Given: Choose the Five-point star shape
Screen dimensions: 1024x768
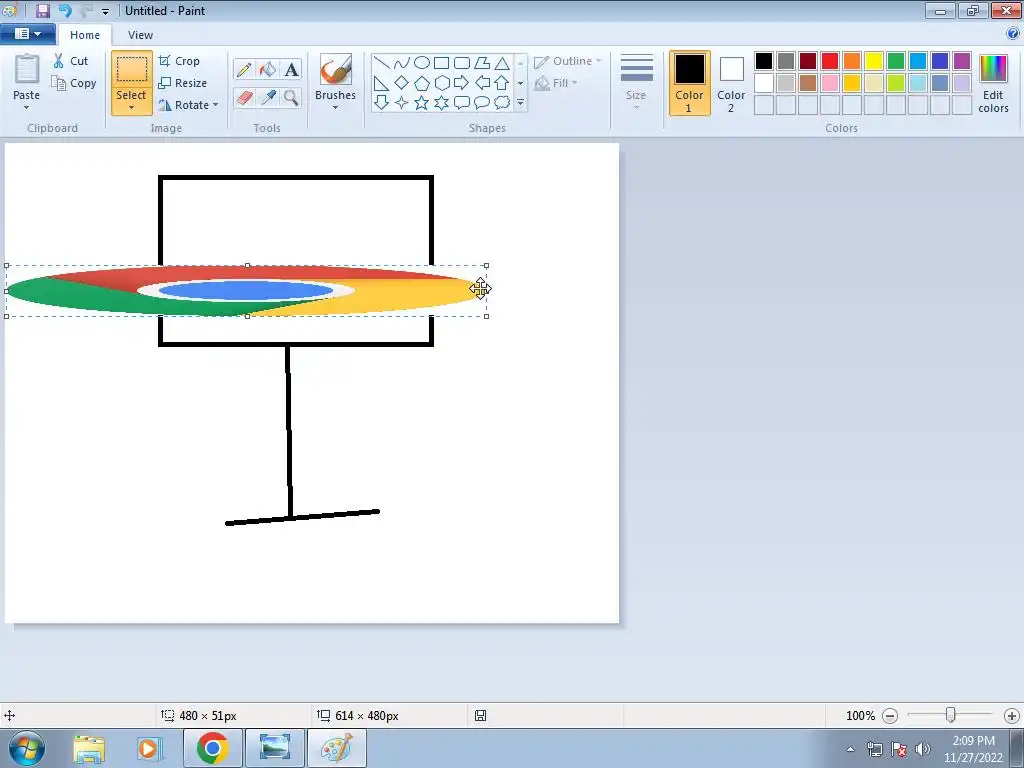Looking at the screenshot, I should tap(422, 103).
